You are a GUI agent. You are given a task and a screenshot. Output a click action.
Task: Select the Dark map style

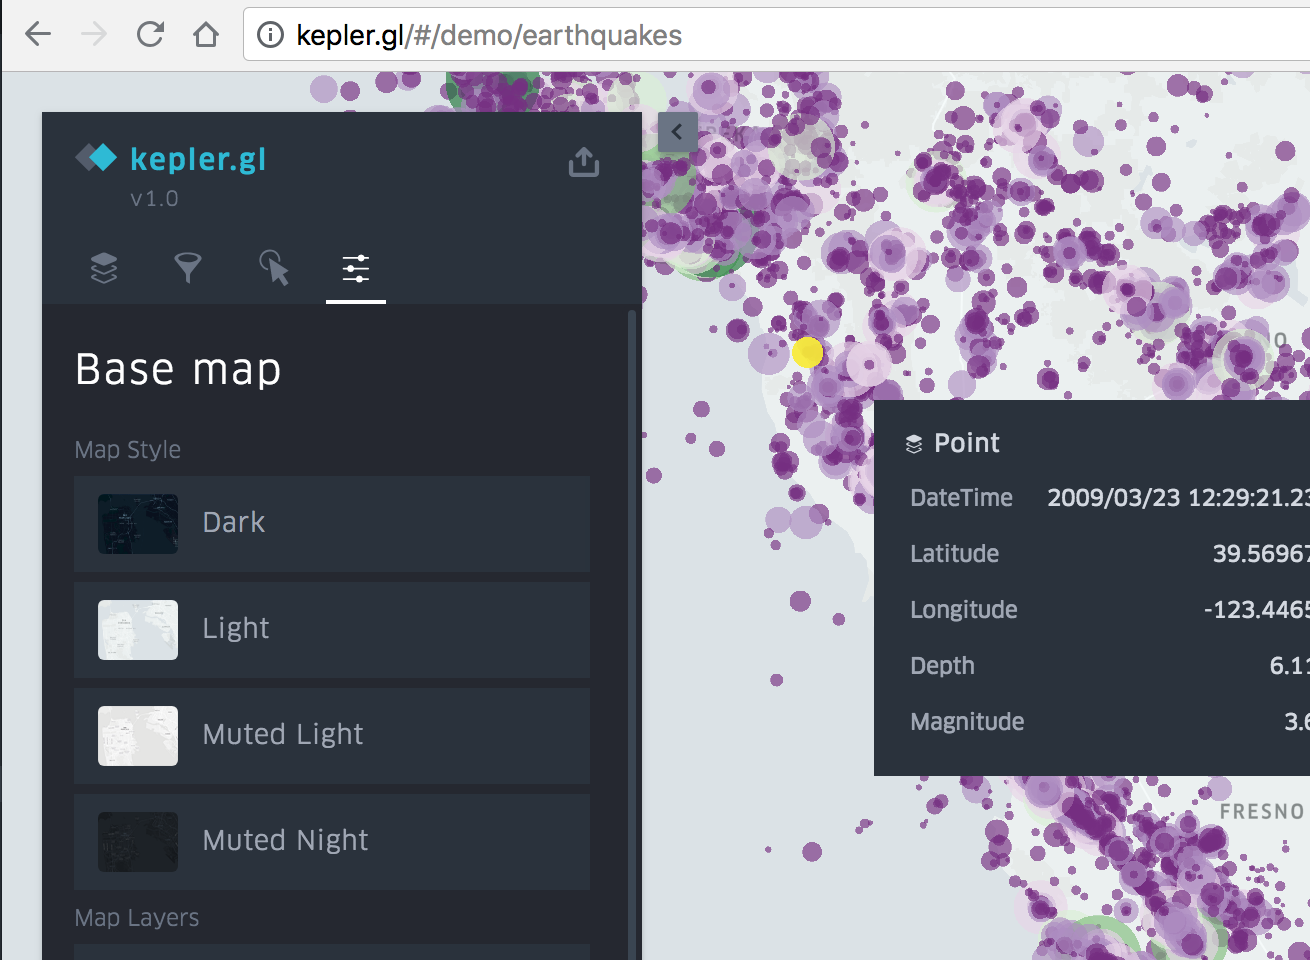pos(331,523)
